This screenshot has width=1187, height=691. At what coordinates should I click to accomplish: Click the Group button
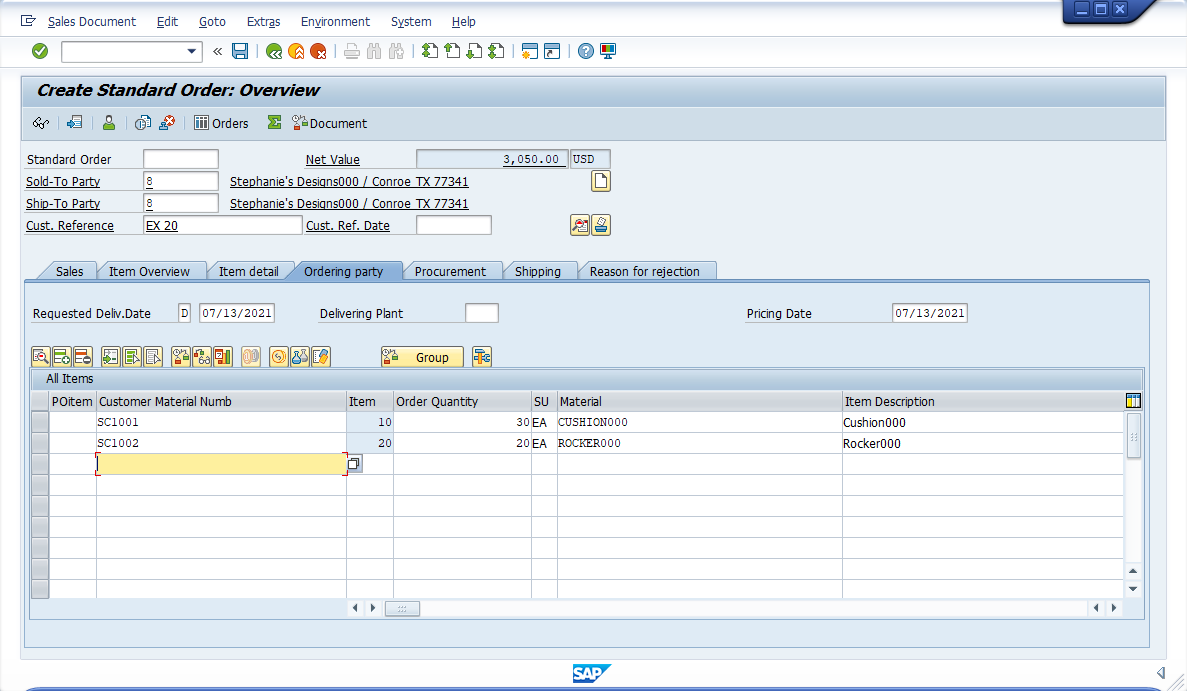coord(422,356)
